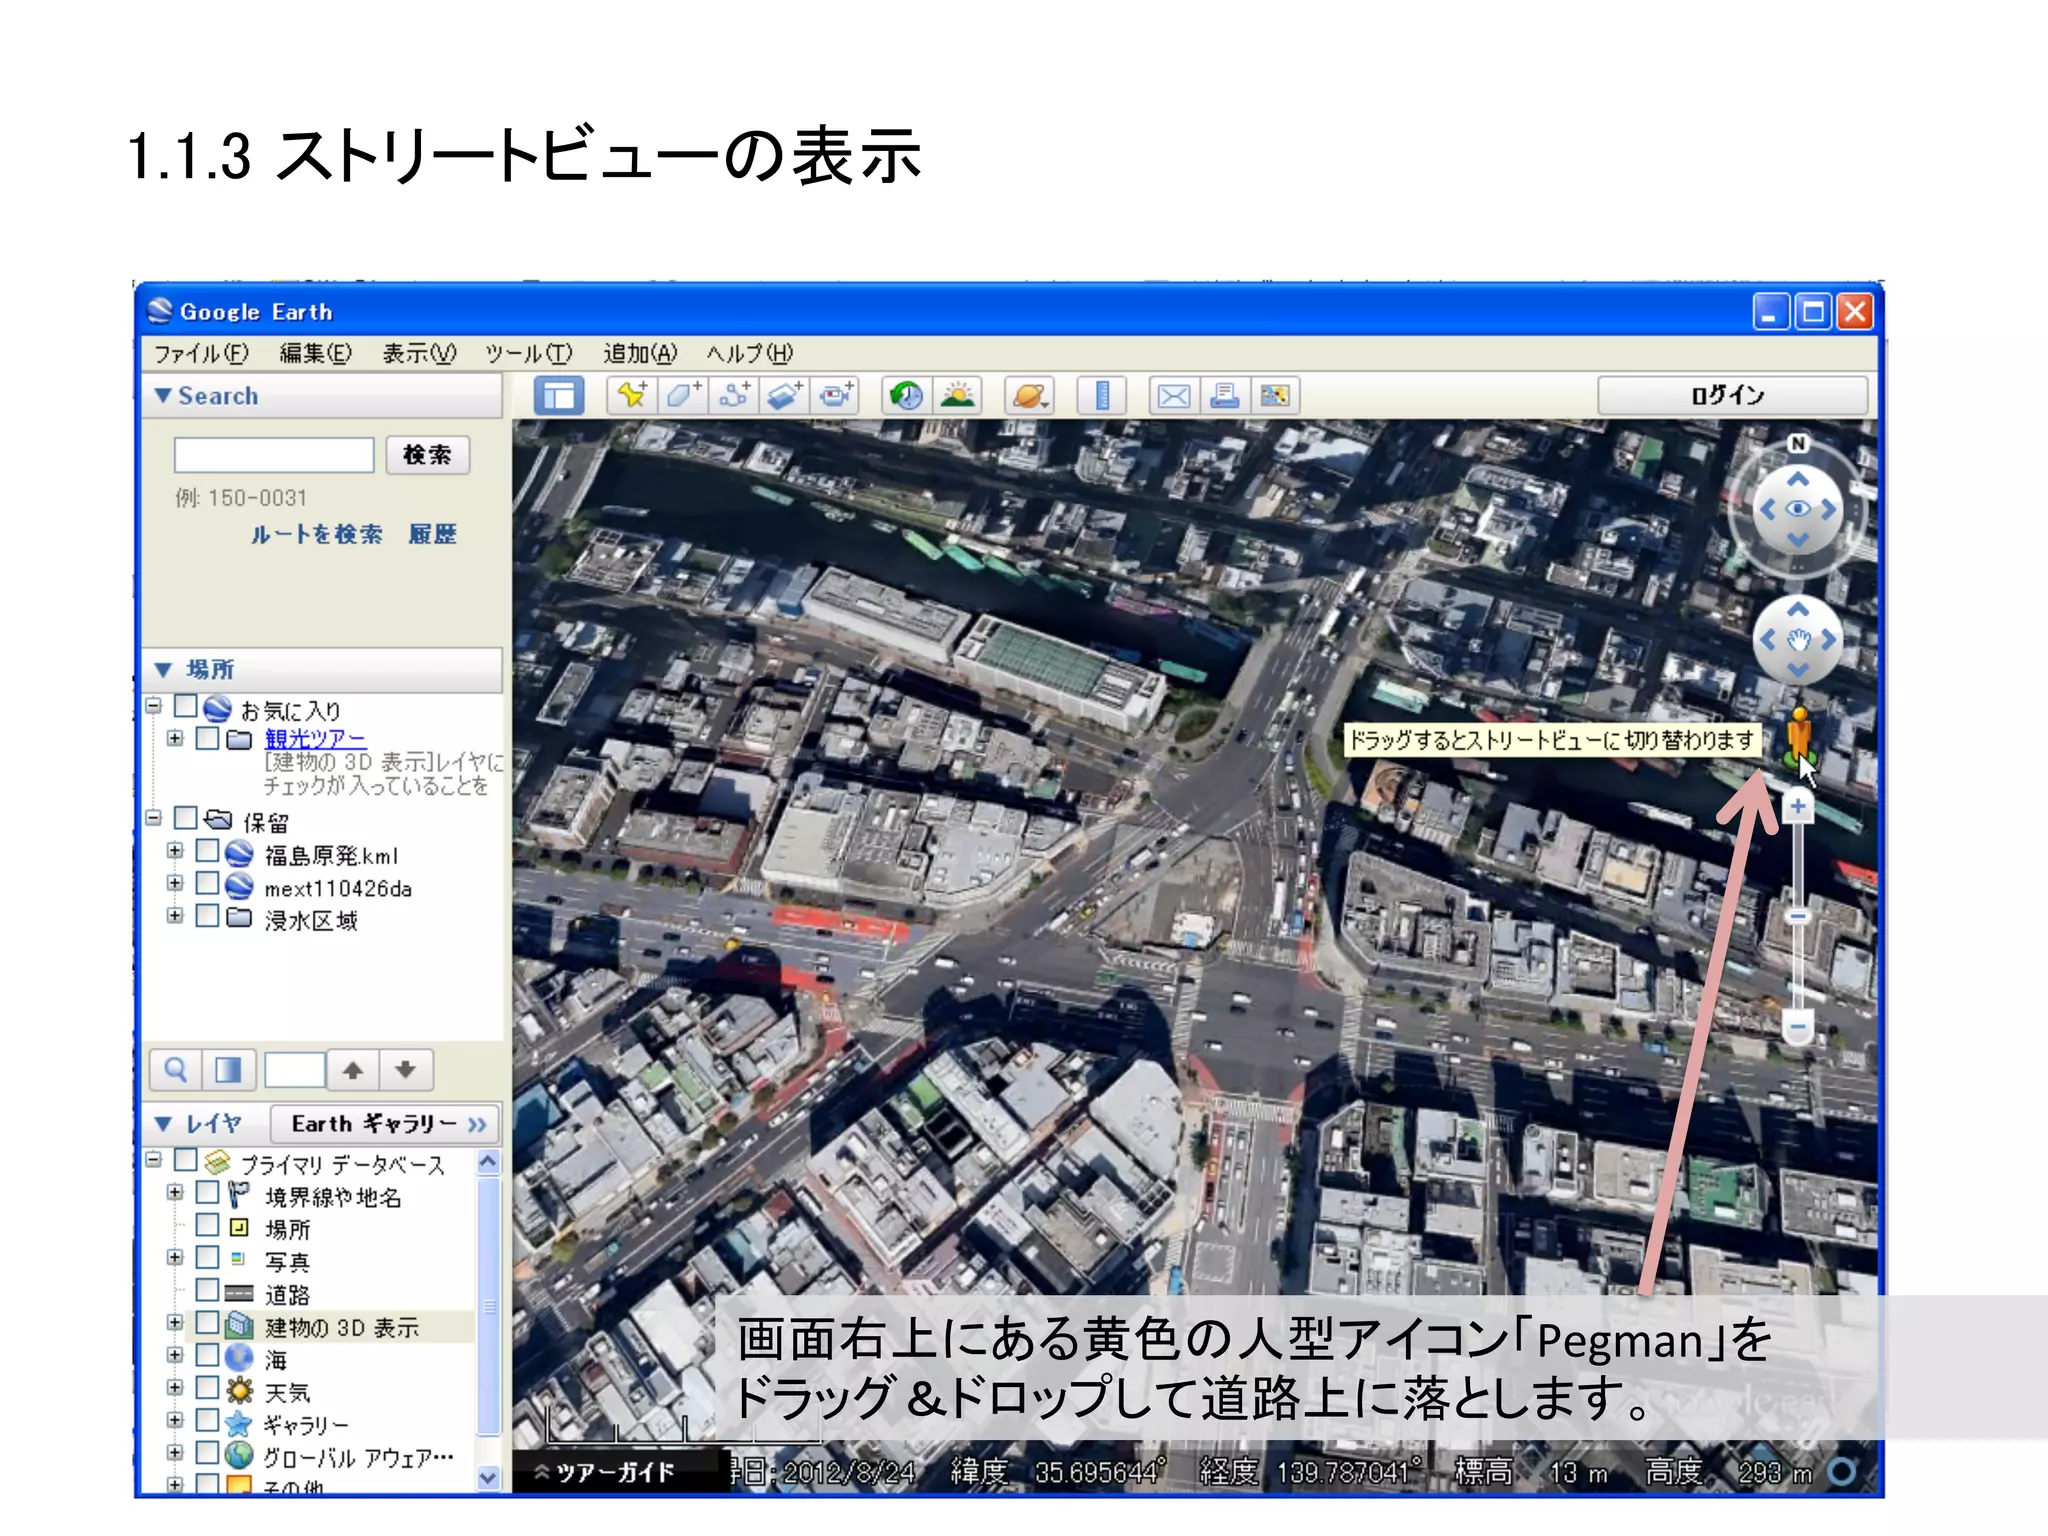Viewport: 2048px width, 1536px height.
Task: Open the Earth ギャラリー button
Action: click(386, 1124)
